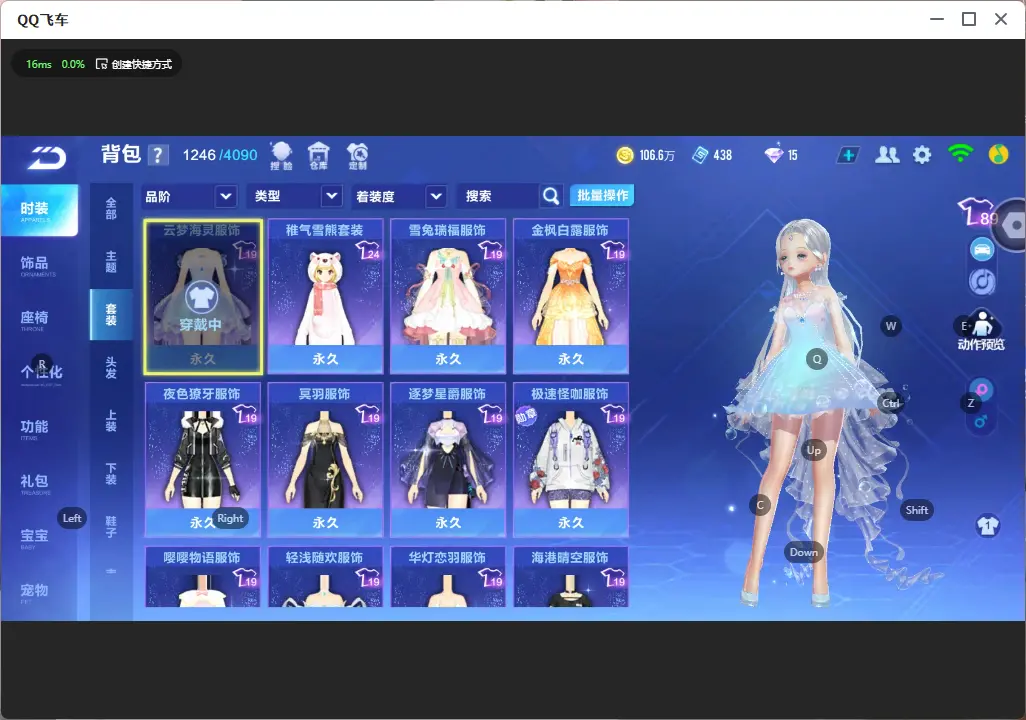The width and height of the screenshot is (1026, 720).
Task: Select the 主题 sub-category
Action: pyautogui.click(x=111, y=262)
